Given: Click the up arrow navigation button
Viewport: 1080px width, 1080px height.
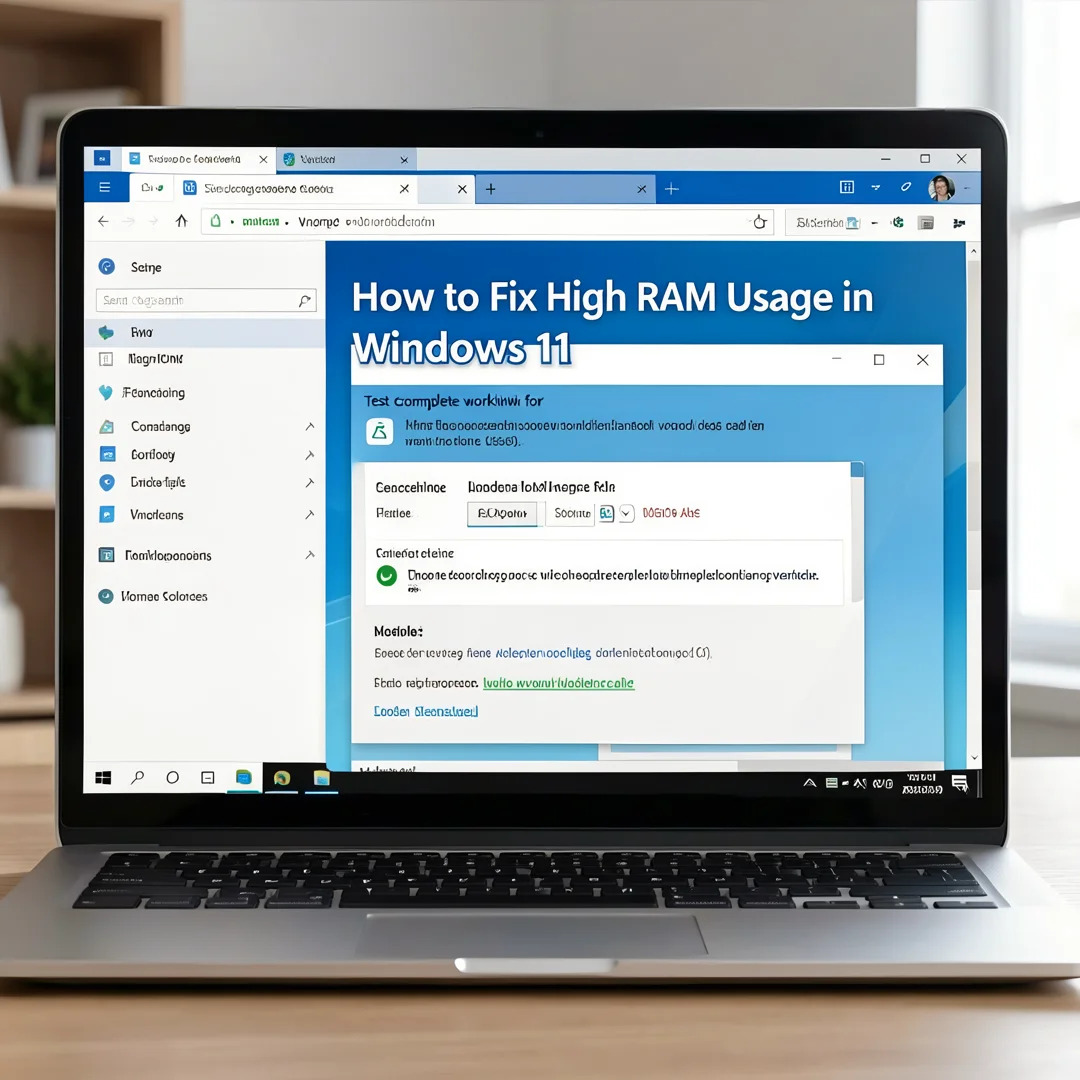Looking at the screenshot, I should point(181,220).
